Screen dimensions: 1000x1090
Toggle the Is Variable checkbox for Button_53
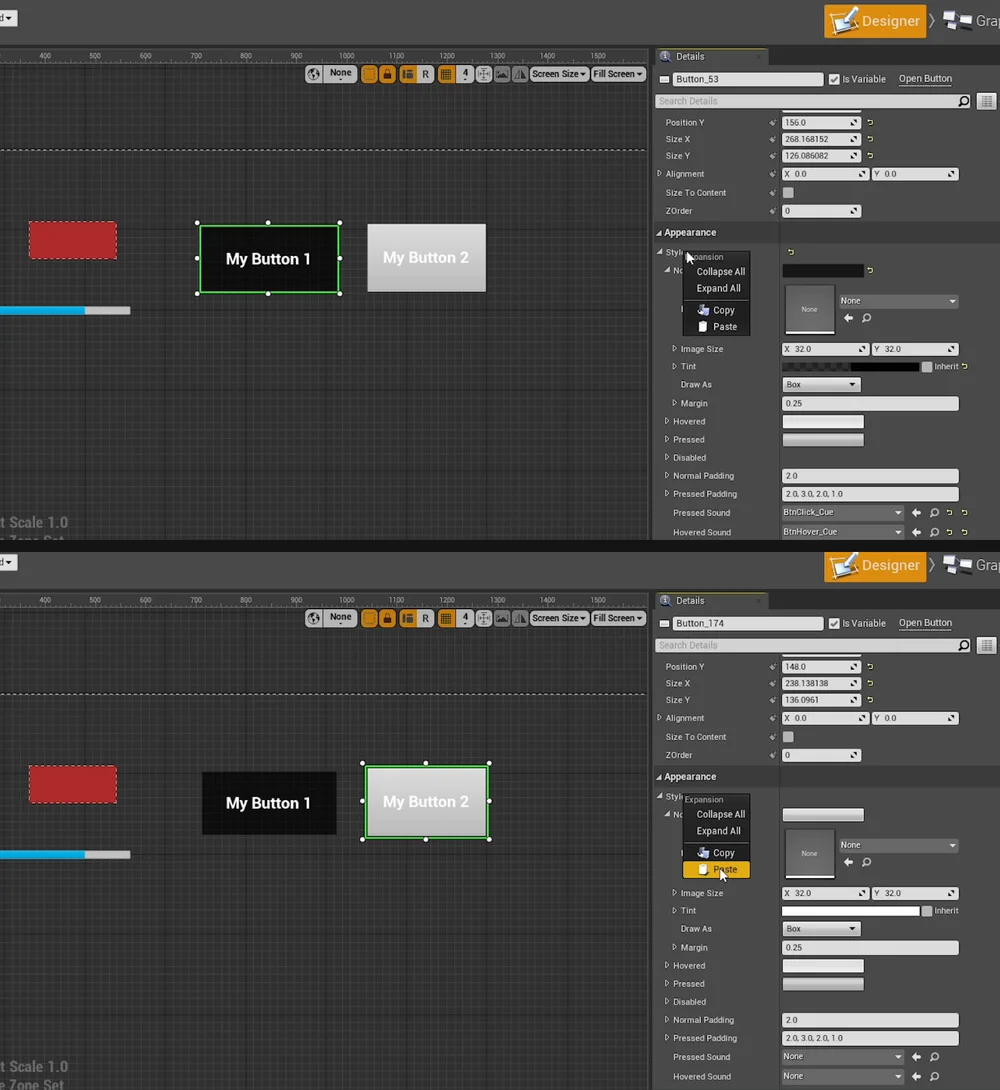coord(834,79)
